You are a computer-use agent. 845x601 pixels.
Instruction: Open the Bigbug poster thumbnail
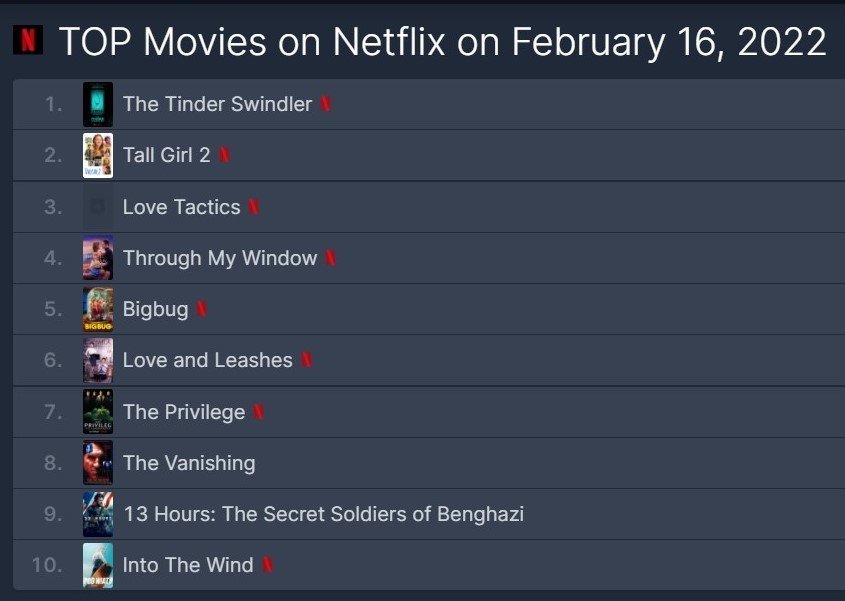click(x=98, y=309)
